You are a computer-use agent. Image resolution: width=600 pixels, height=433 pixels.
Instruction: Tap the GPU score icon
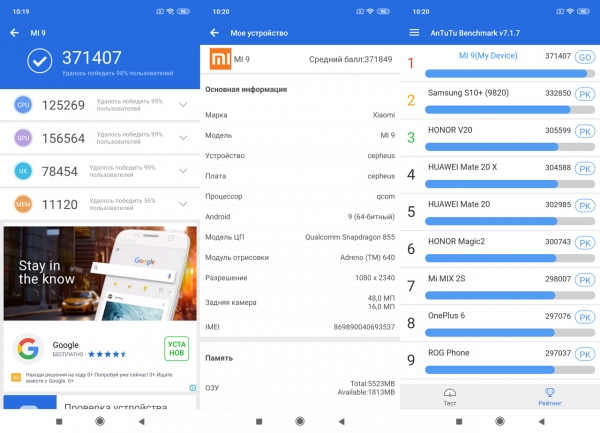(x=23, y=138)
